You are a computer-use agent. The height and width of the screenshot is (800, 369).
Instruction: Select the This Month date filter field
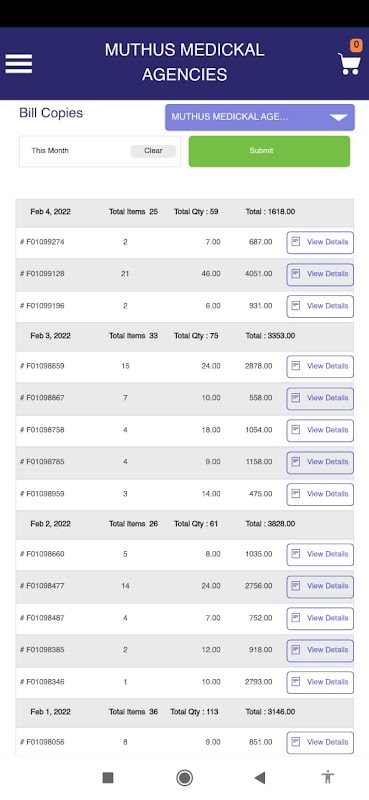100,151
